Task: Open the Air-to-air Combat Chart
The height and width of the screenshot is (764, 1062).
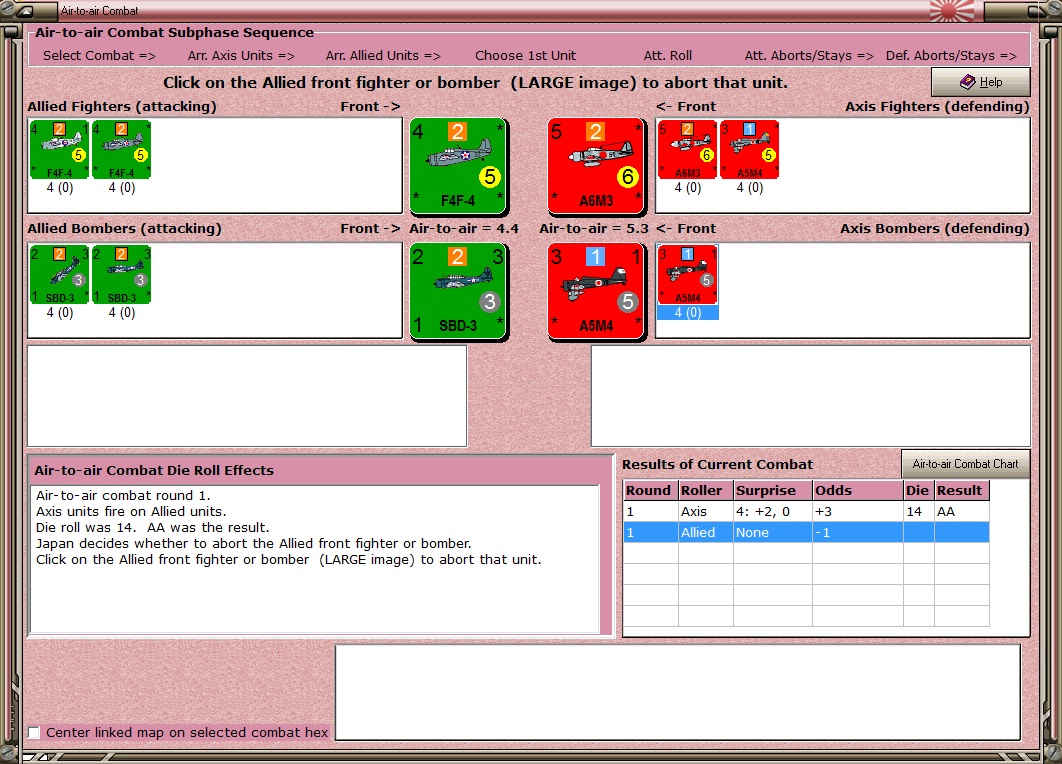Action: 965,464
